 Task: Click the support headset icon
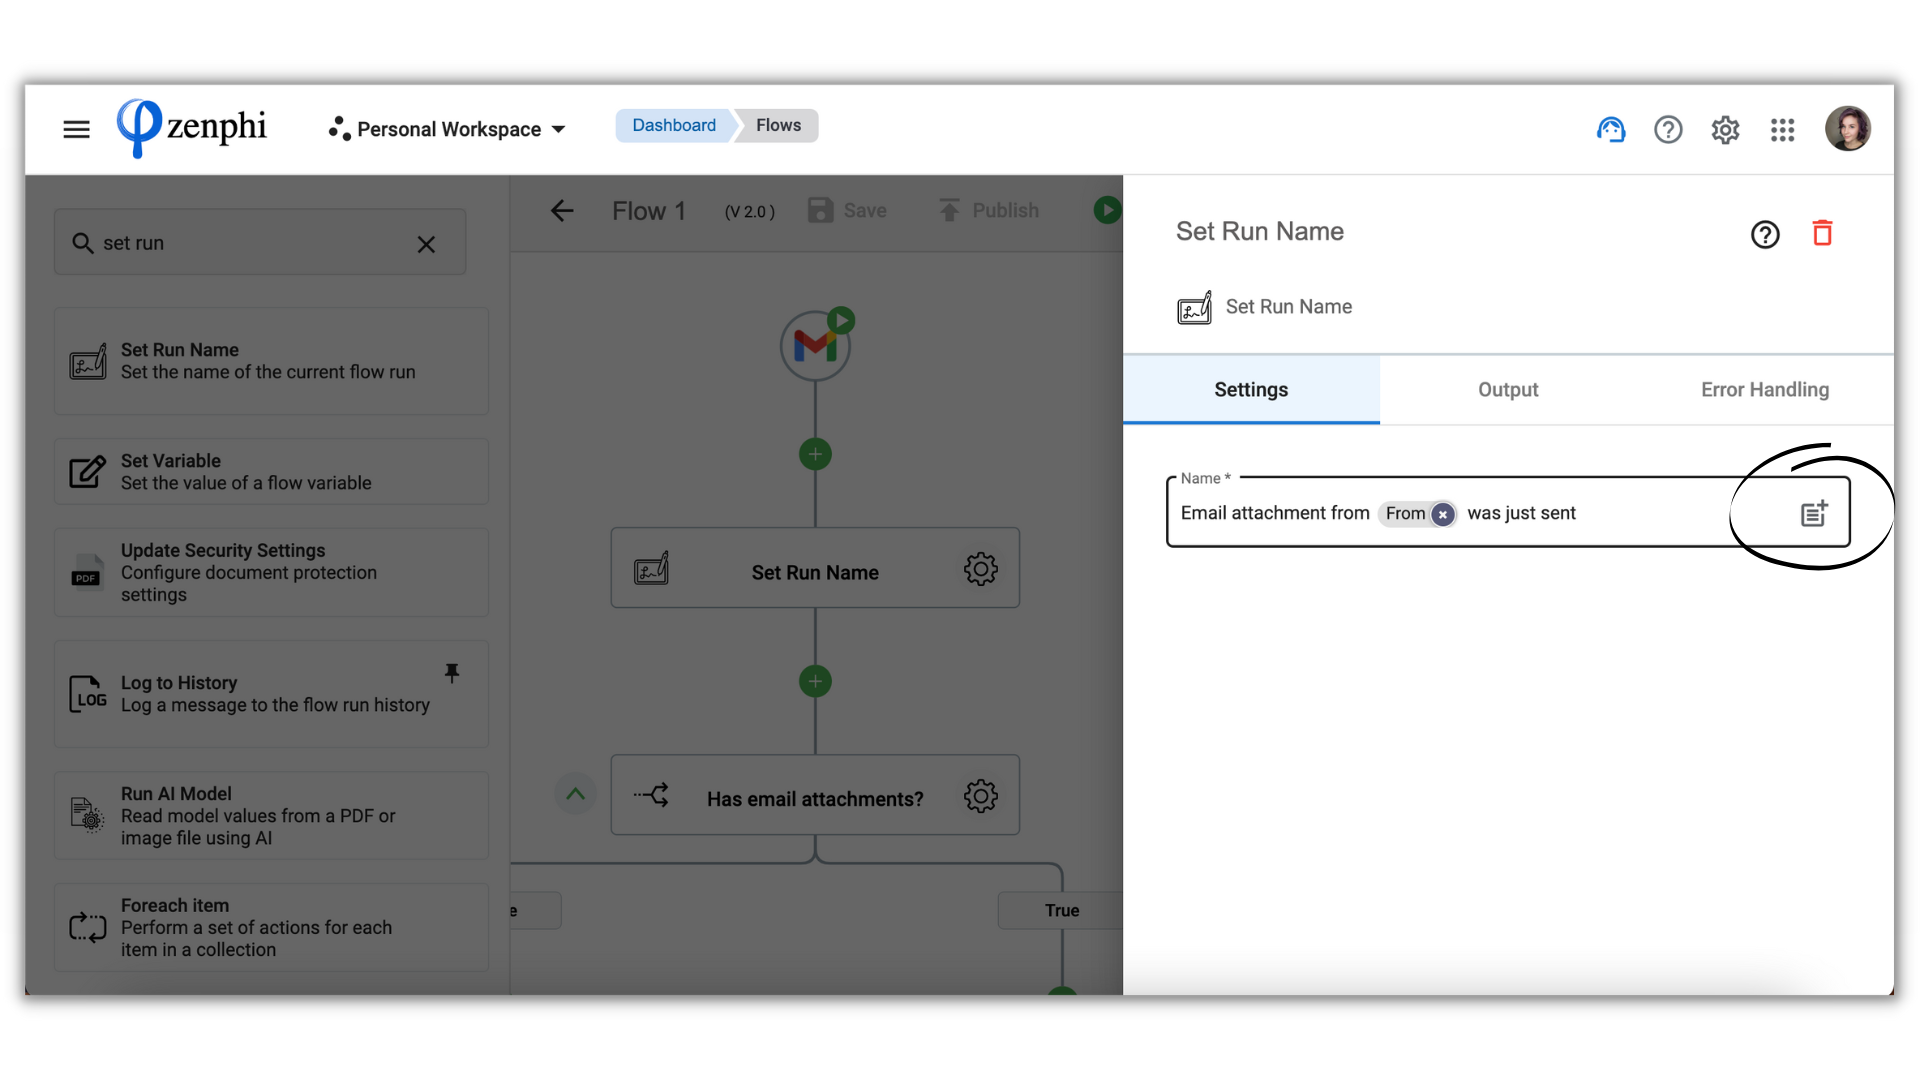click(x=1610, y=129)
